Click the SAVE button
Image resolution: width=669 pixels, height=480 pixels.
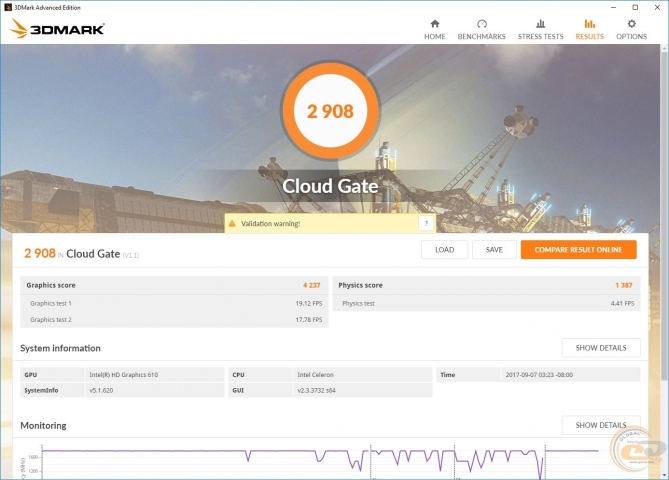[494, 250]
